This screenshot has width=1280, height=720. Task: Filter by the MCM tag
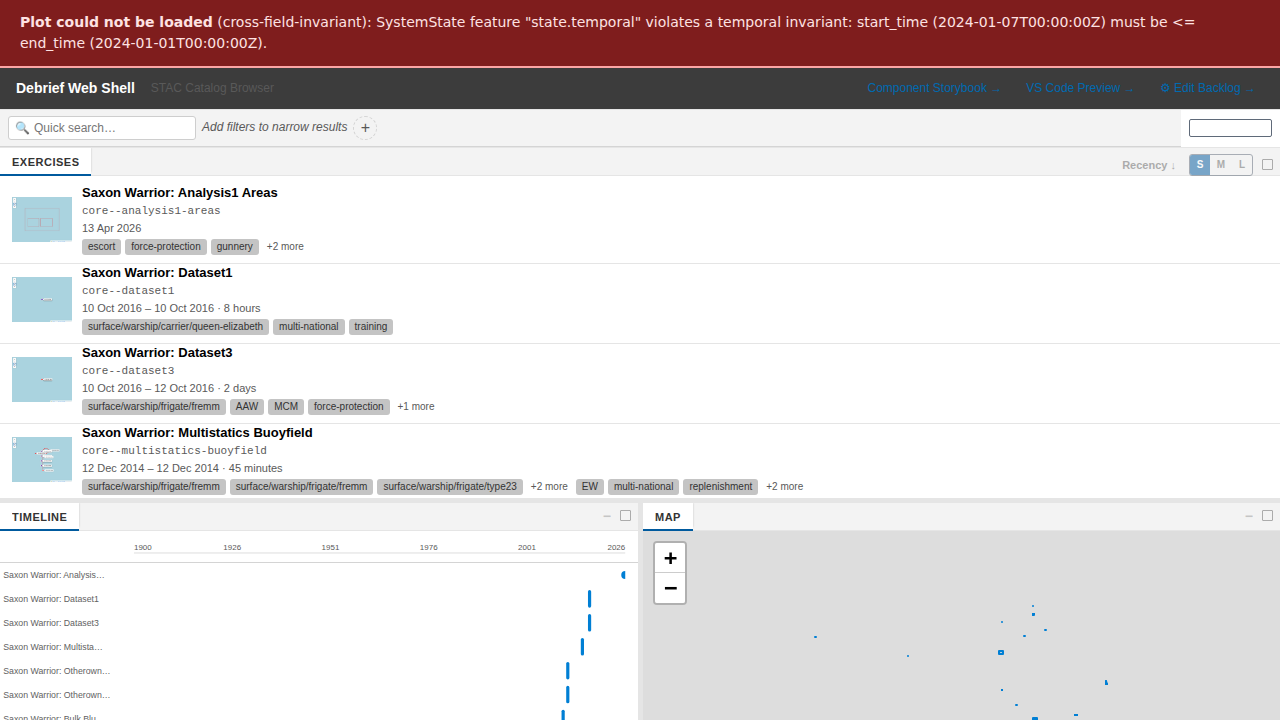(x=286, y=407)
